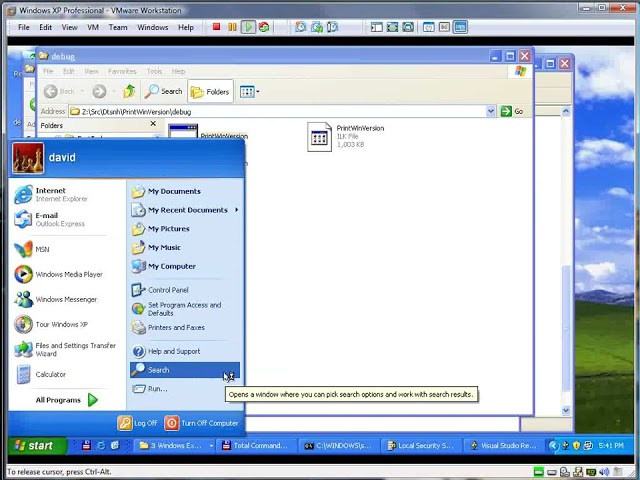Enter full screen mode via VMware toolbar

[x=392, y=27]
